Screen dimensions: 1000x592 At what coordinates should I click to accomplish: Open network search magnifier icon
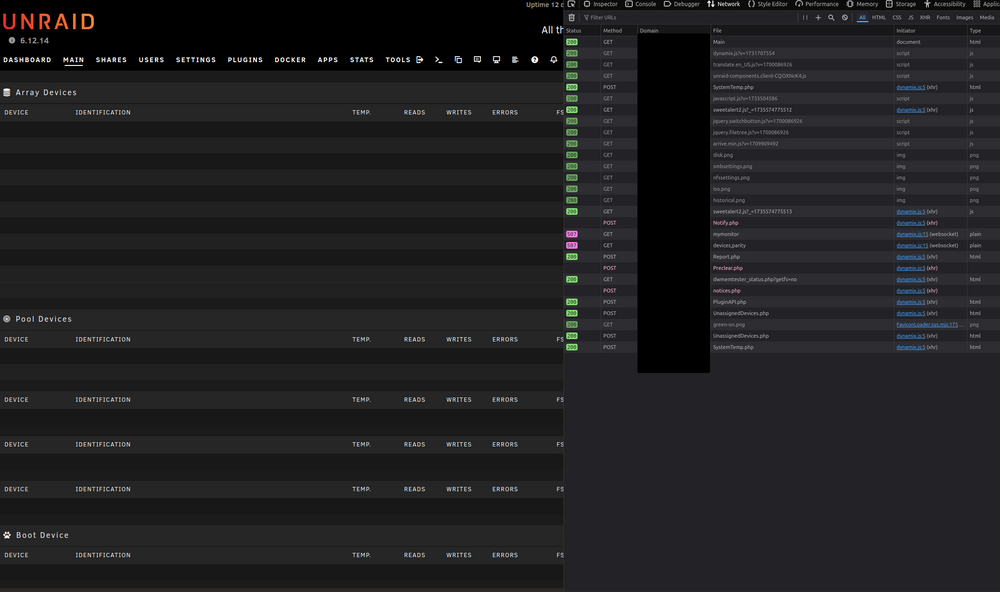(x=831, y=18)
